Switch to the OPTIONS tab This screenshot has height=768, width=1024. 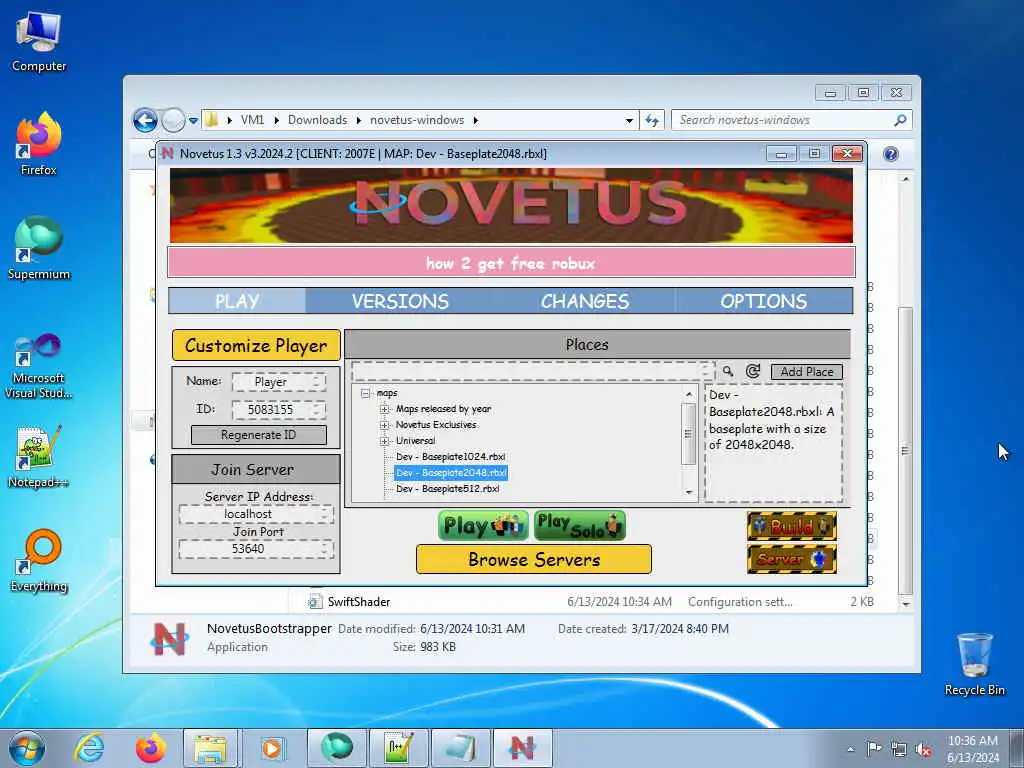click(x=763, y=301)
